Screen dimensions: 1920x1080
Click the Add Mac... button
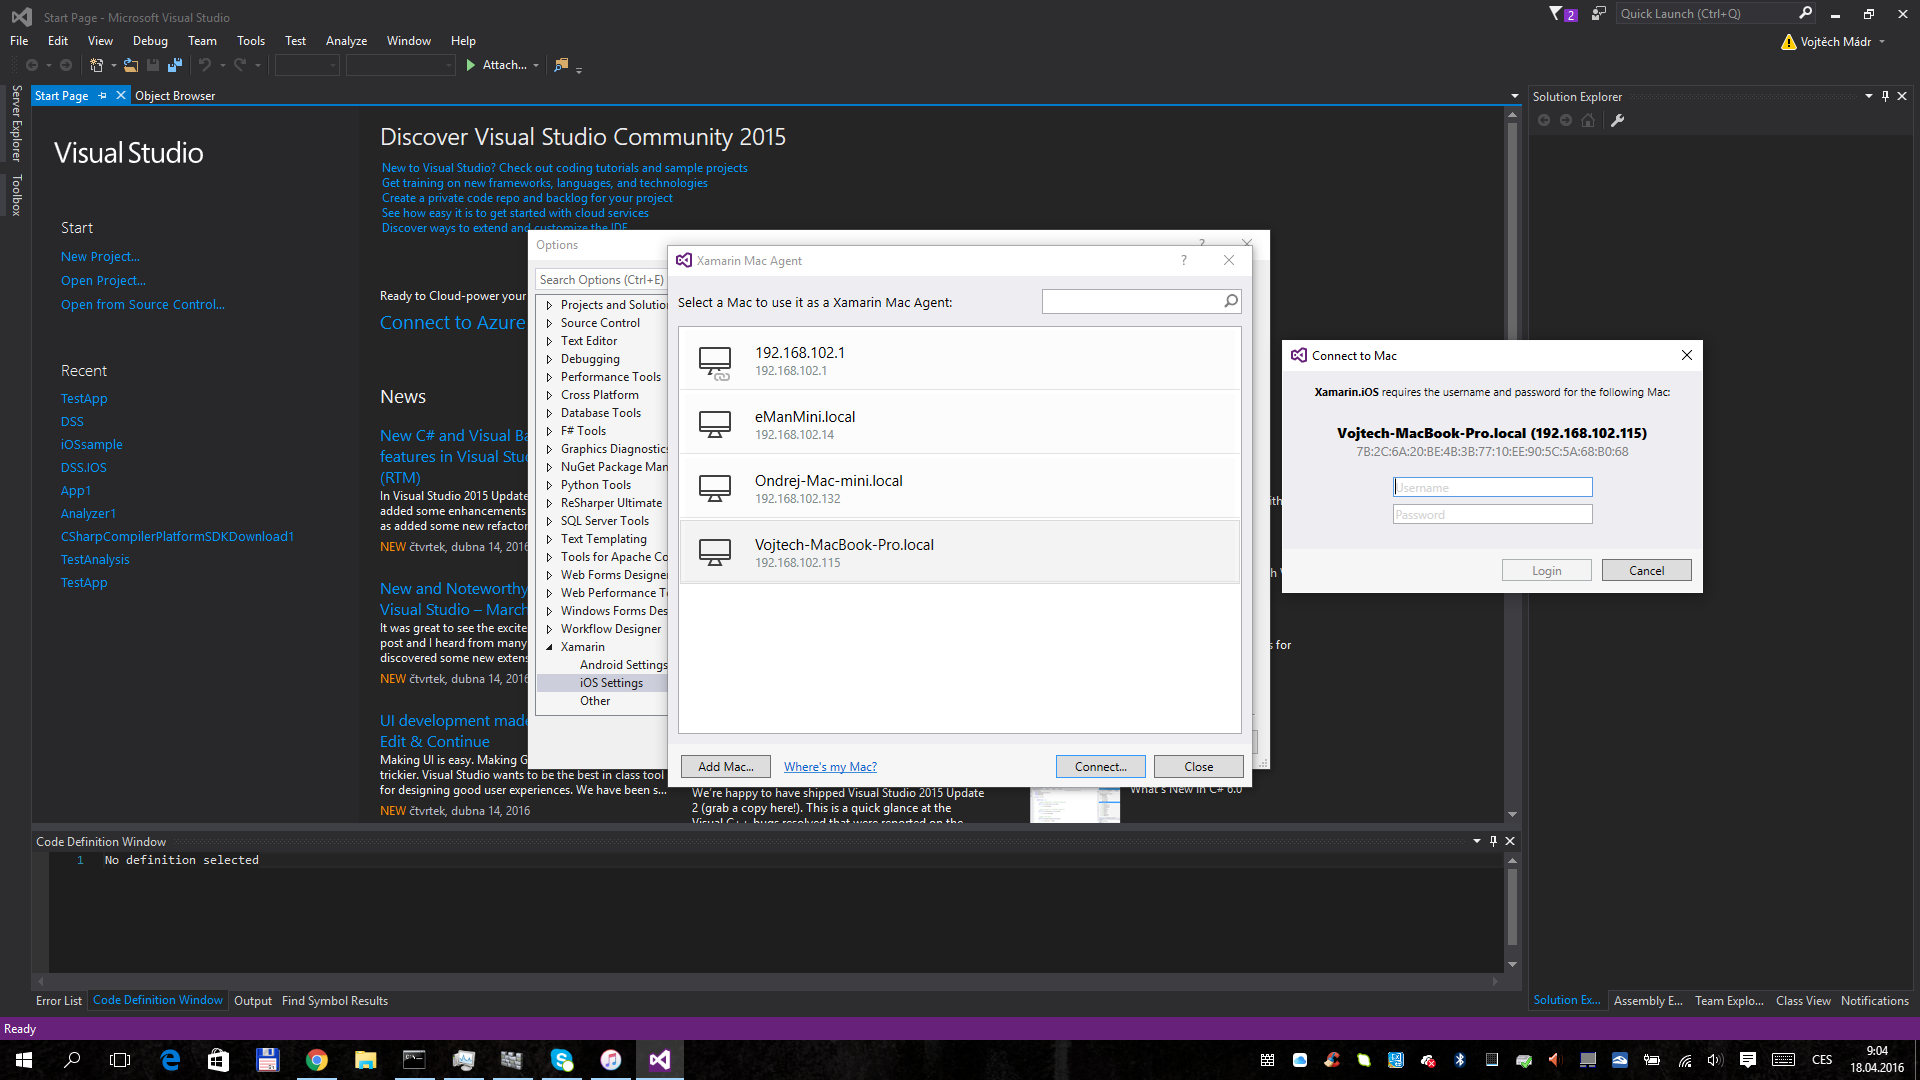point(726,766)
